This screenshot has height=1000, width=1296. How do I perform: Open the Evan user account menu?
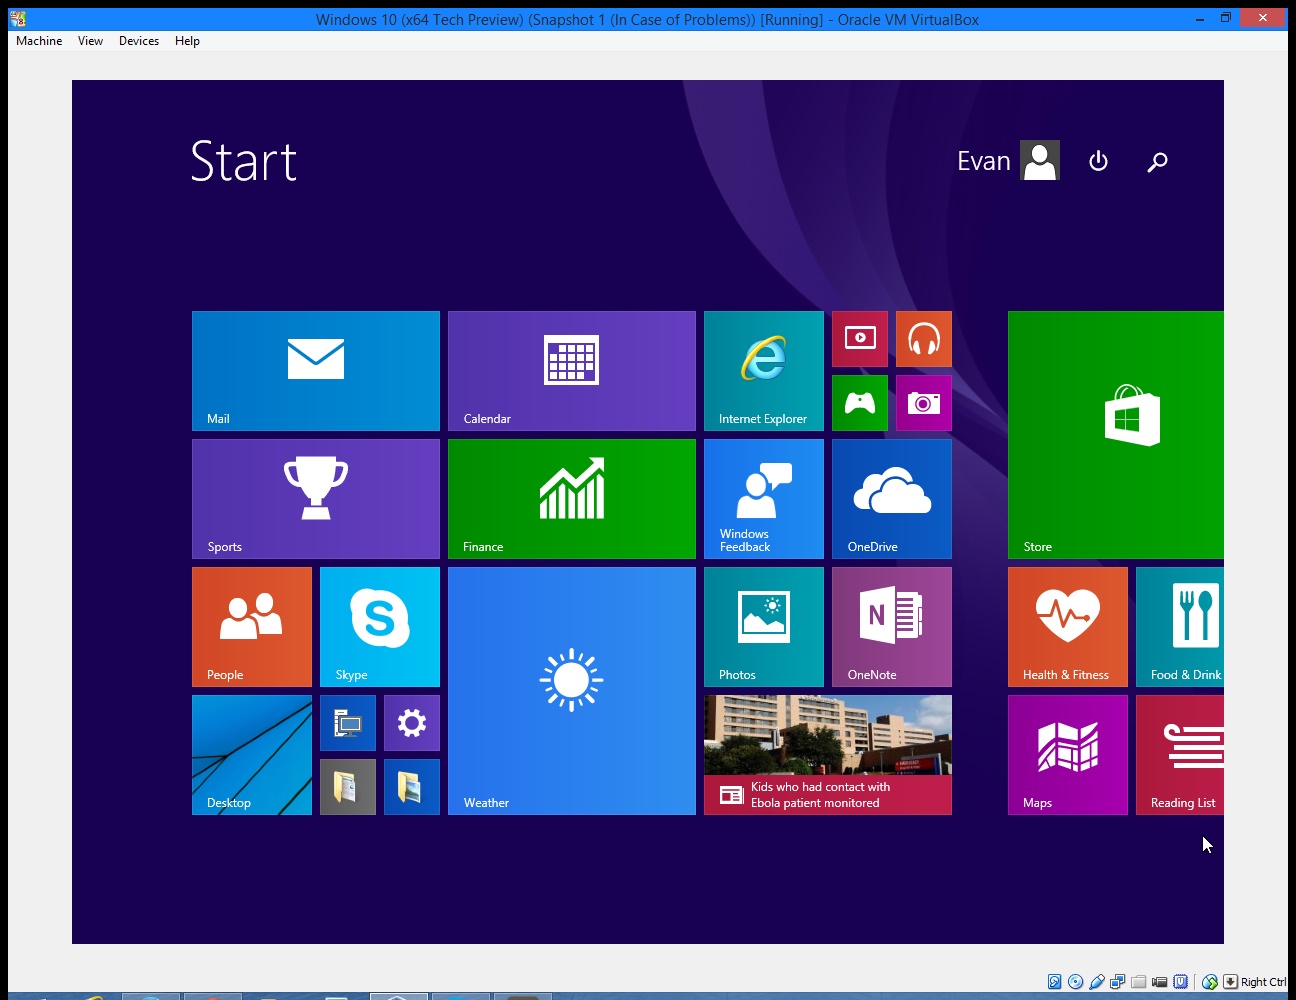tap(1008, 161)
